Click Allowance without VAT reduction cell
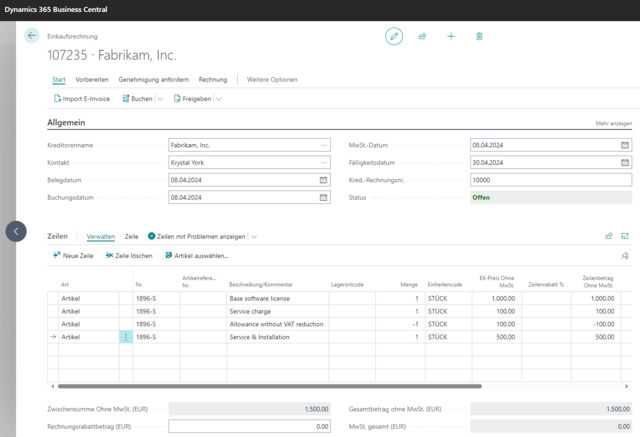640x437 pixels. 278,324
